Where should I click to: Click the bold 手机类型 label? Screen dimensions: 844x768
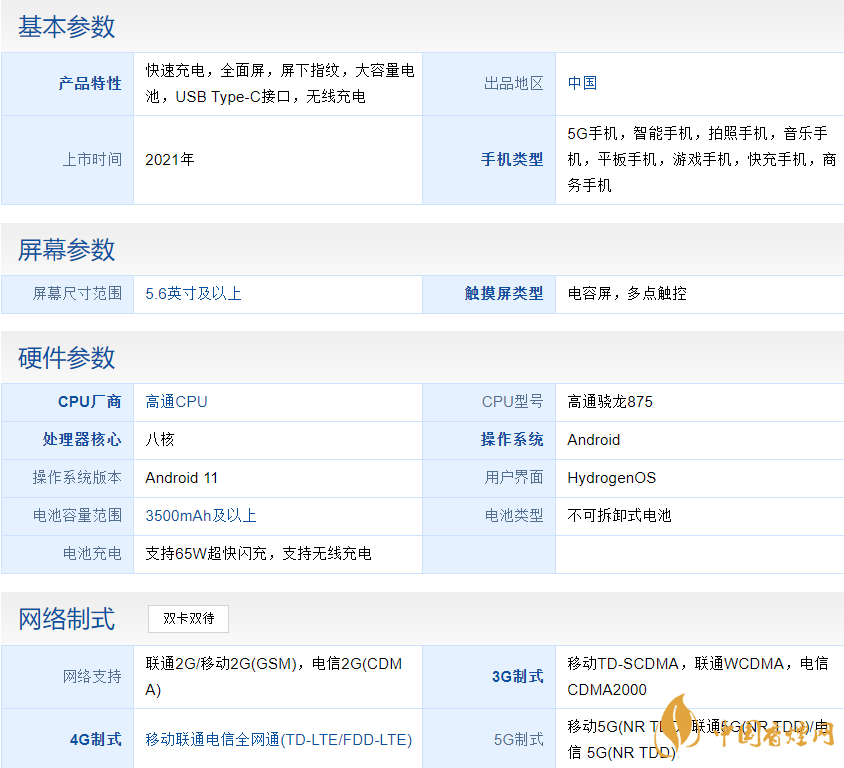click(512, 159)
